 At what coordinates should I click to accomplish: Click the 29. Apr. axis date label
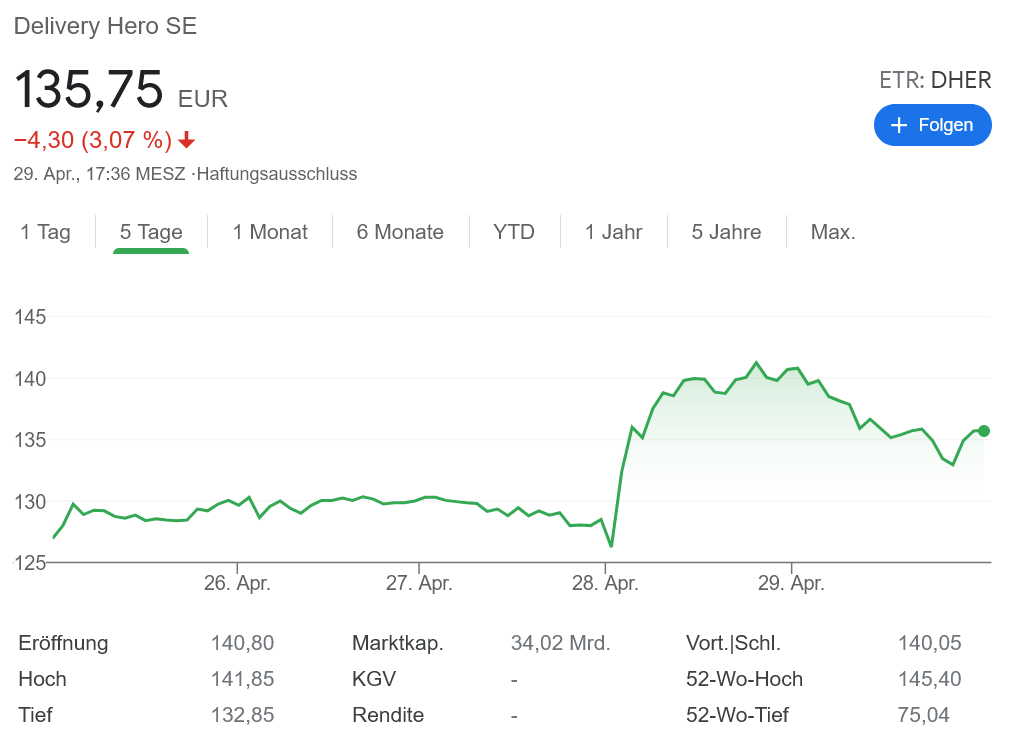coord(791,583)
